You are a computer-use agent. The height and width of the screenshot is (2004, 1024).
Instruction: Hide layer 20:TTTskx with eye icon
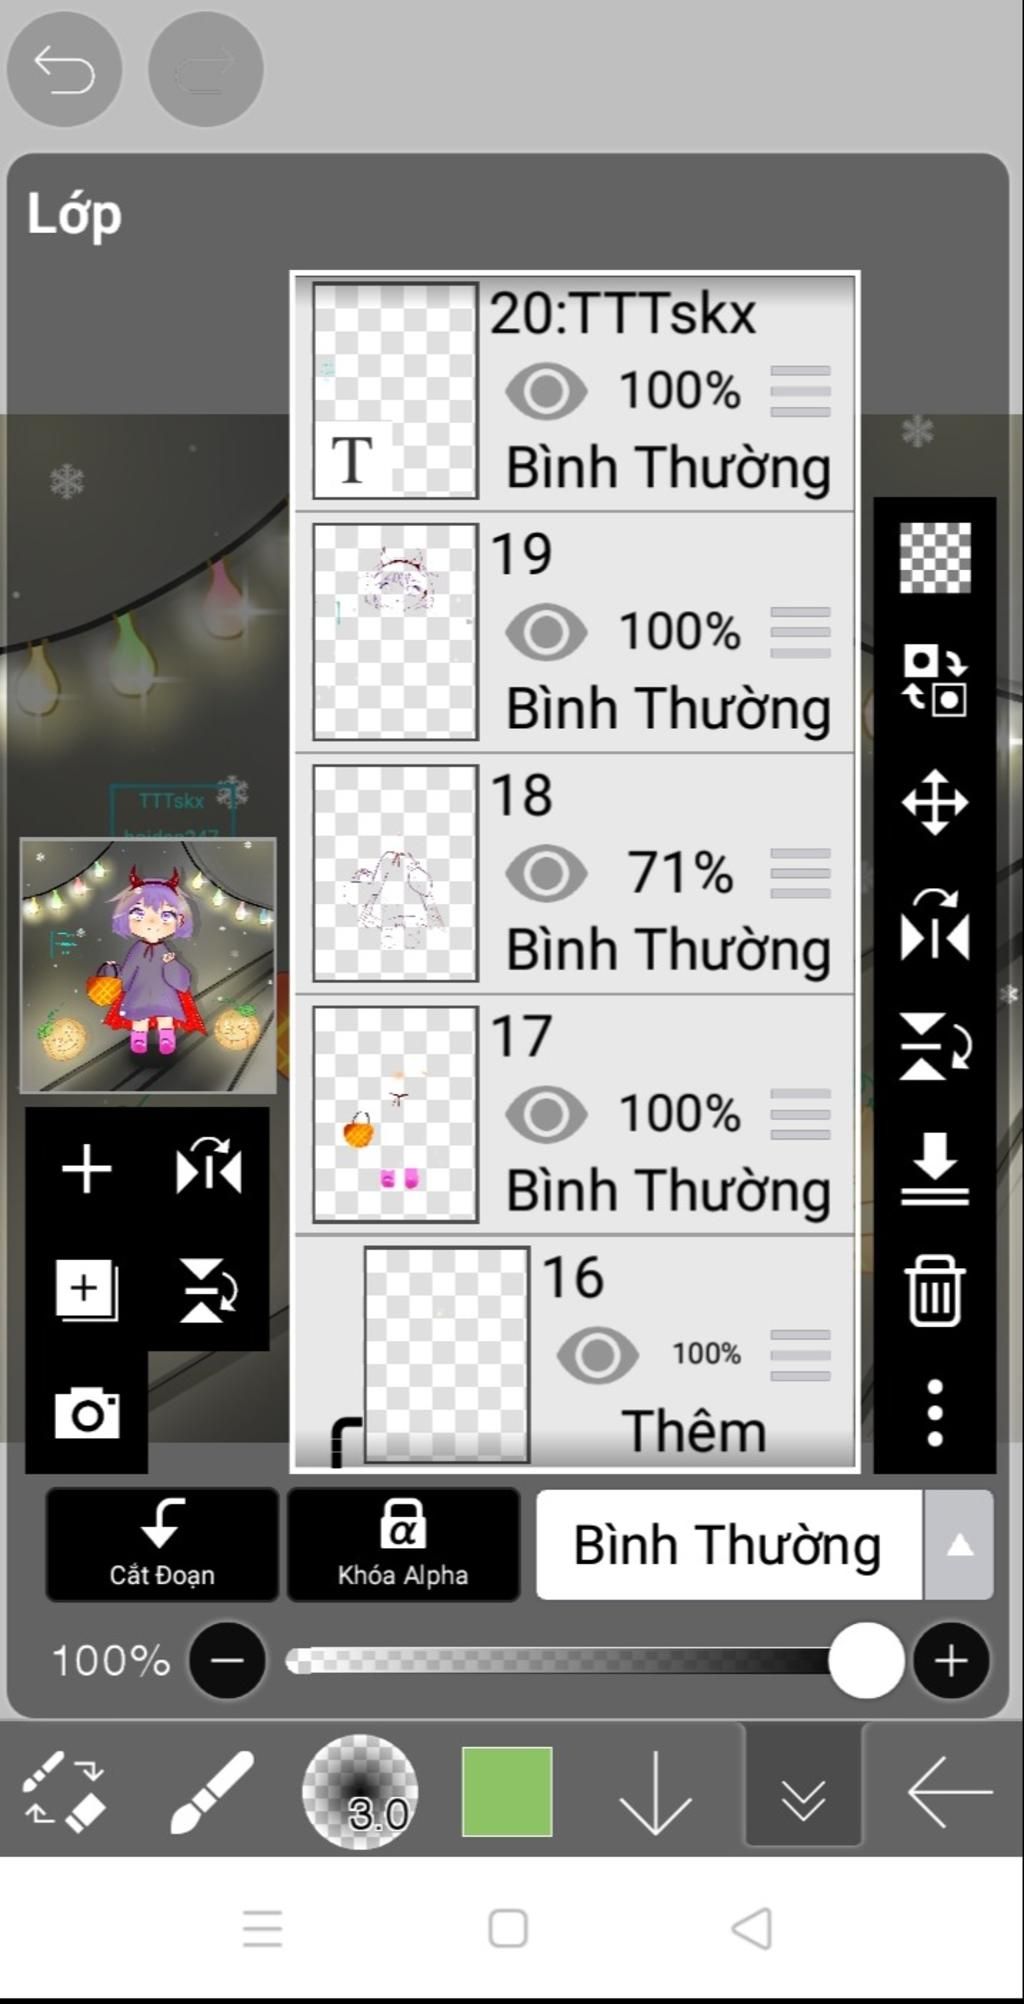click(546, 391)
